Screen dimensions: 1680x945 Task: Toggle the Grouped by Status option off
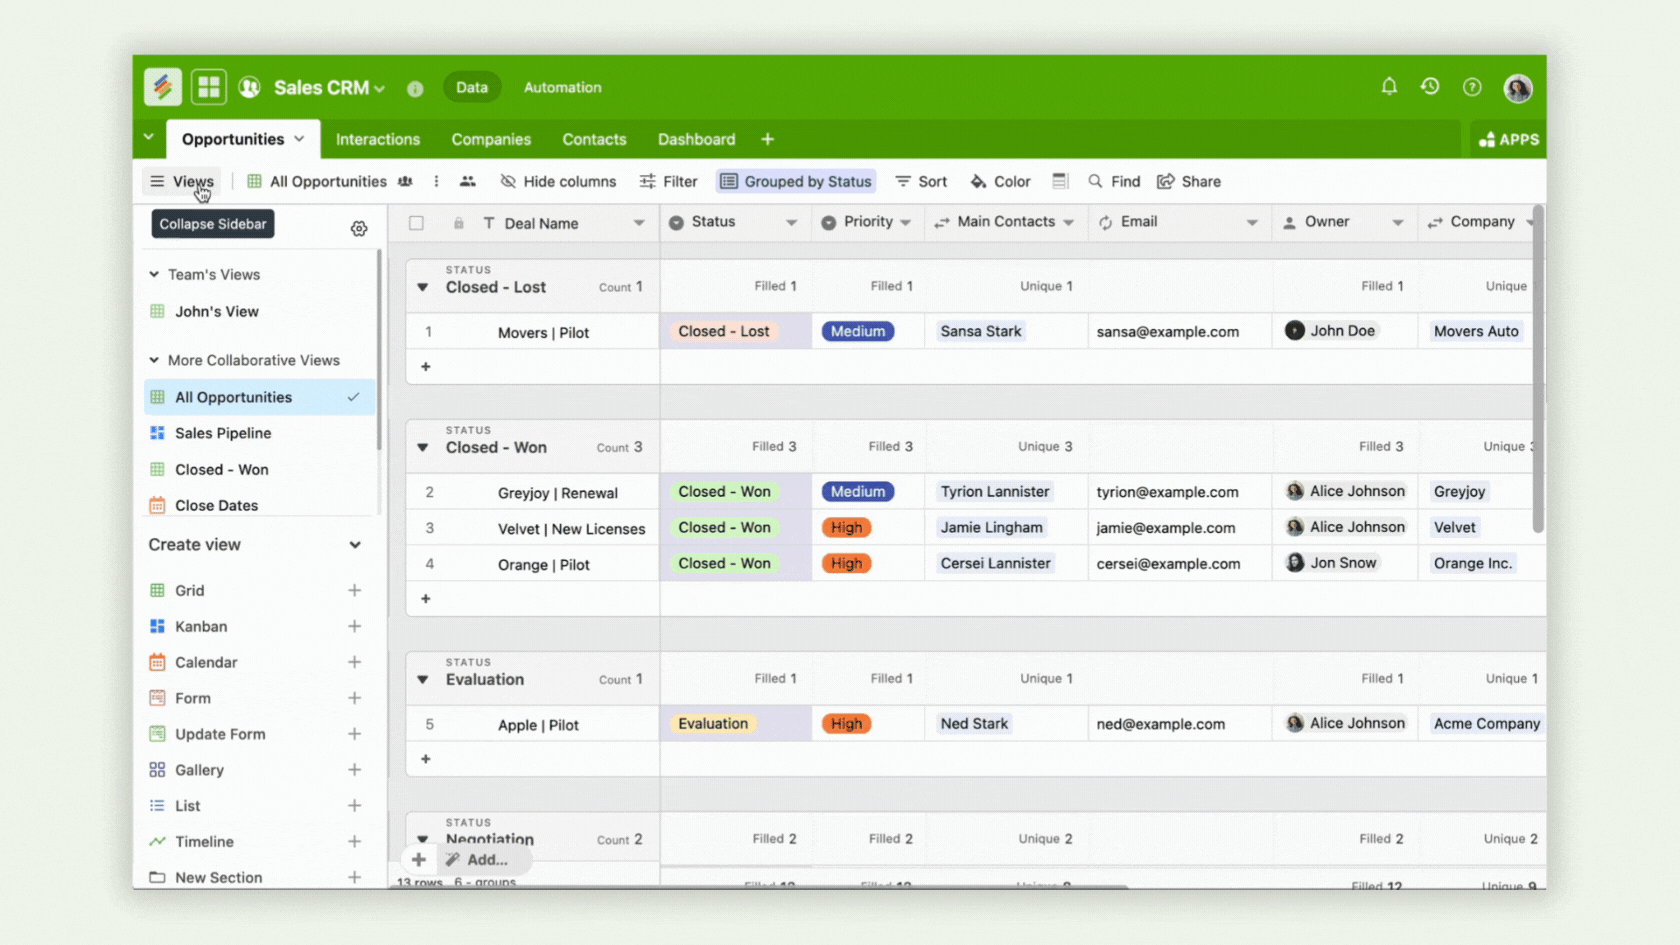pyautogui.click(x=795, y=181)
